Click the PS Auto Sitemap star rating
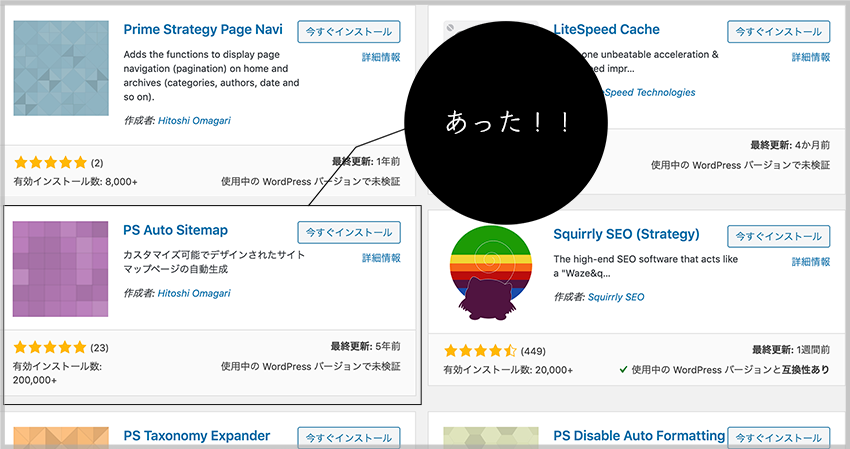The image size is (850, 449). tap(50, 347)
